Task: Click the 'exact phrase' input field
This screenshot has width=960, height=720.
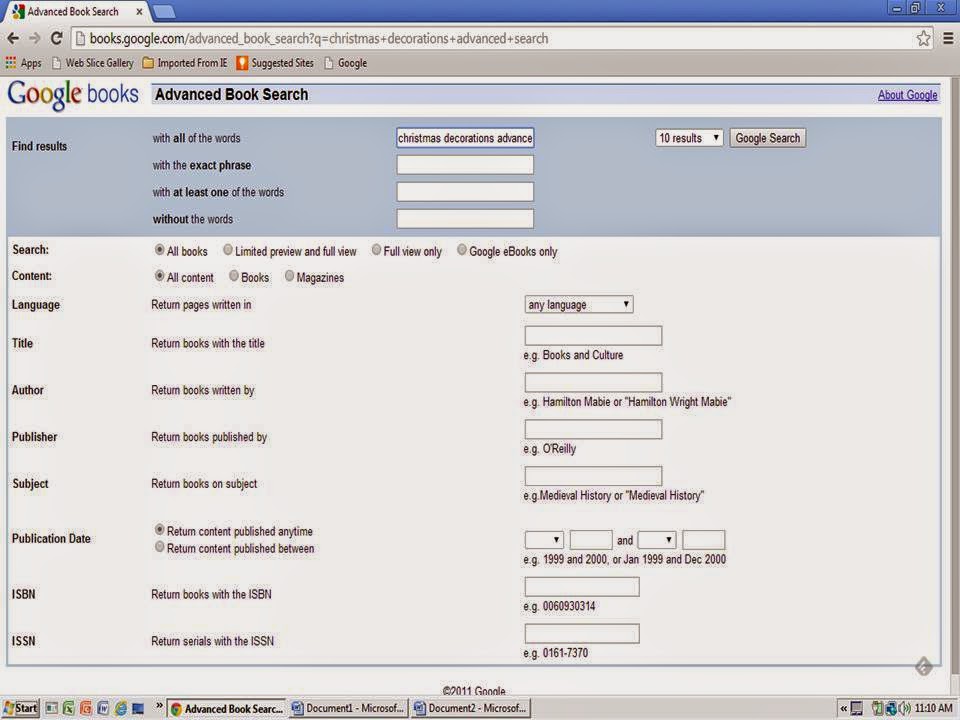Action: pyautogui.click(x=465, y=165)
